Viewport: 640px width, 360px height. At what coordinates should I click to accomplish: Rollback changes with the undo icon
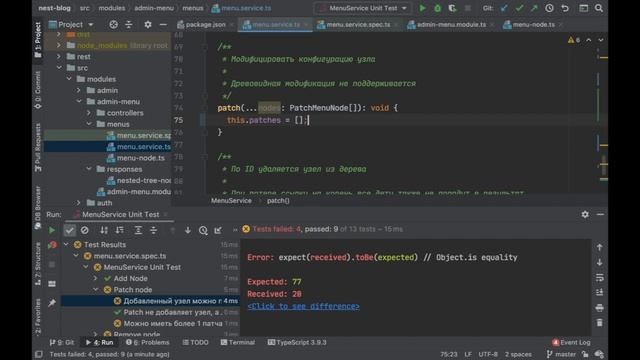click(565, 8)
